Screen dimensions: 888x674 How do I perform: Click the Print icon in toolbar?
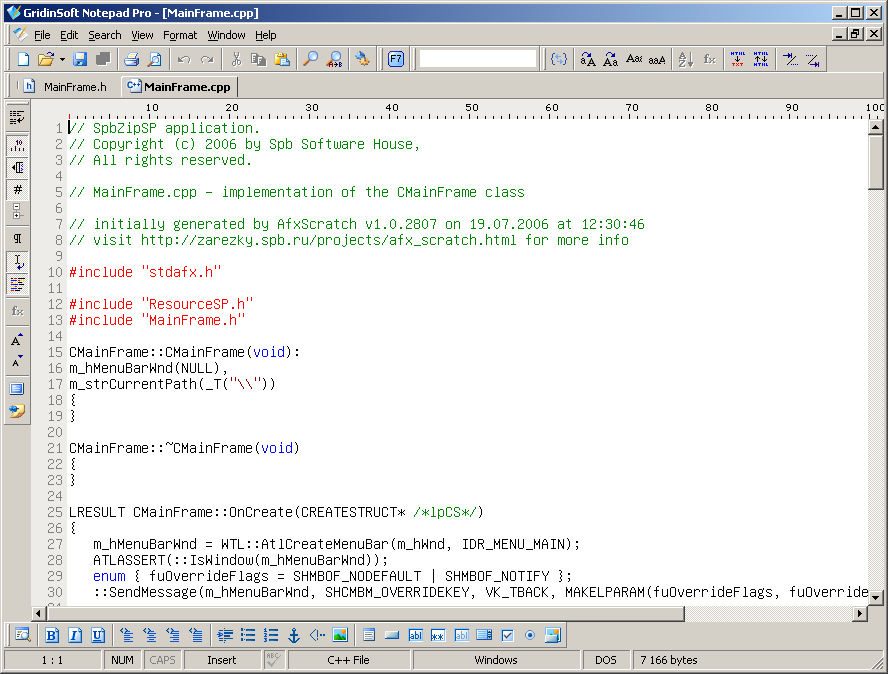pos(131,60)
